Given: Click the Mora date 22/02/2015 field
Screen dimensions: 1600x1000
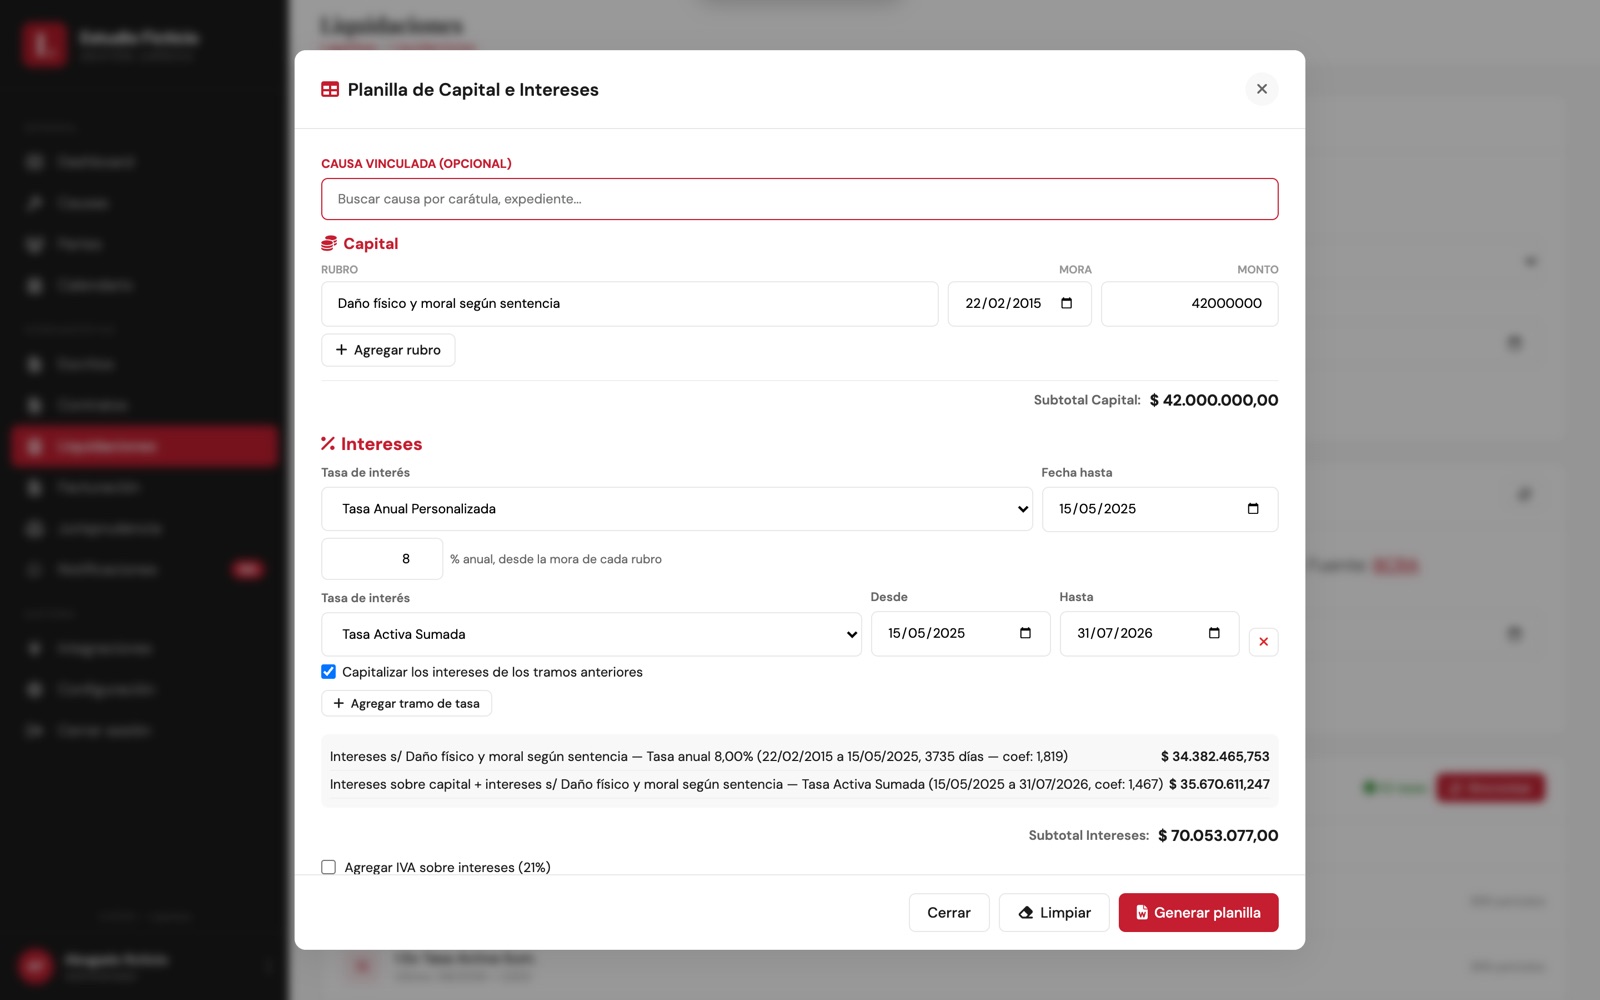Looking at the screenshot, I should [x=1019, y=304].
